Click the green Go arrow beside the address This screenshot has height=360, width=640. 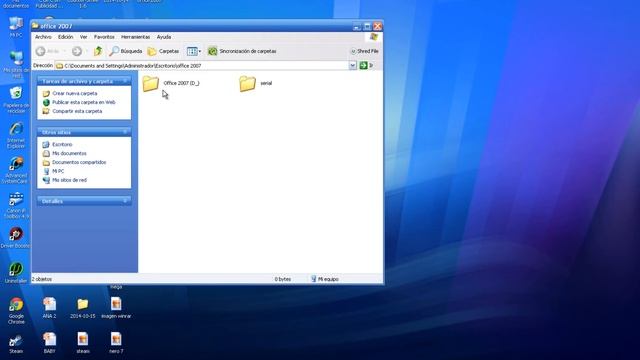click(x=363, y=65)
